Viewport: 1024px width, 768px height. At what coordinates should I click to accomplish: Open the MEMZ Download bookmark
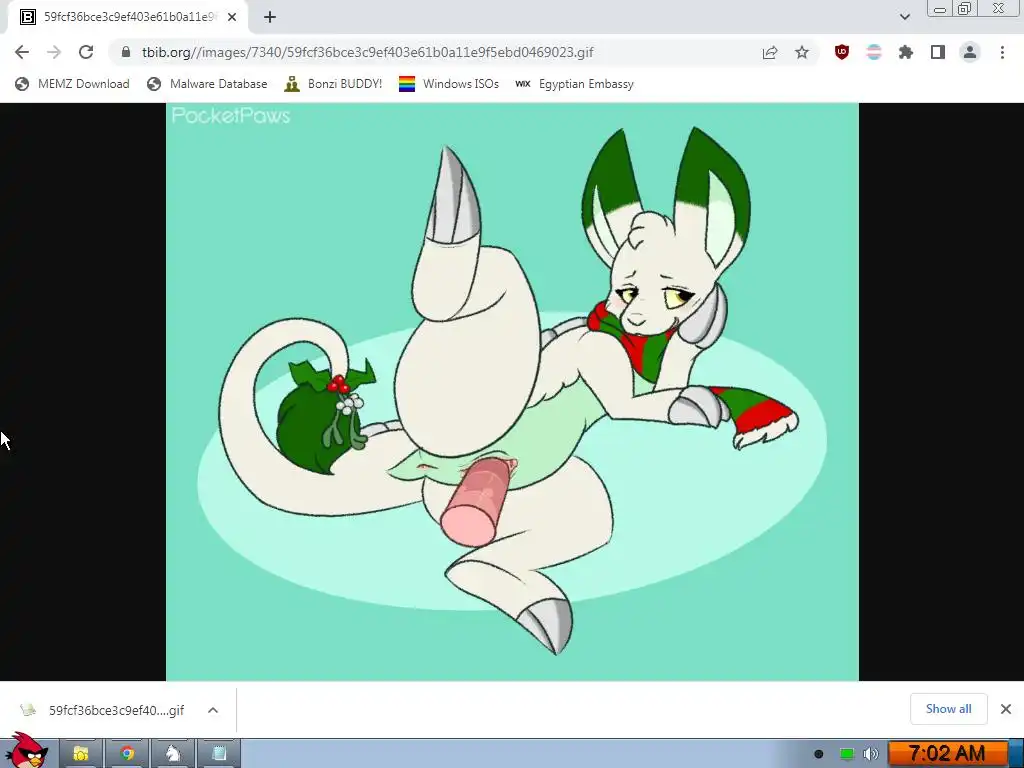(72, 84)
